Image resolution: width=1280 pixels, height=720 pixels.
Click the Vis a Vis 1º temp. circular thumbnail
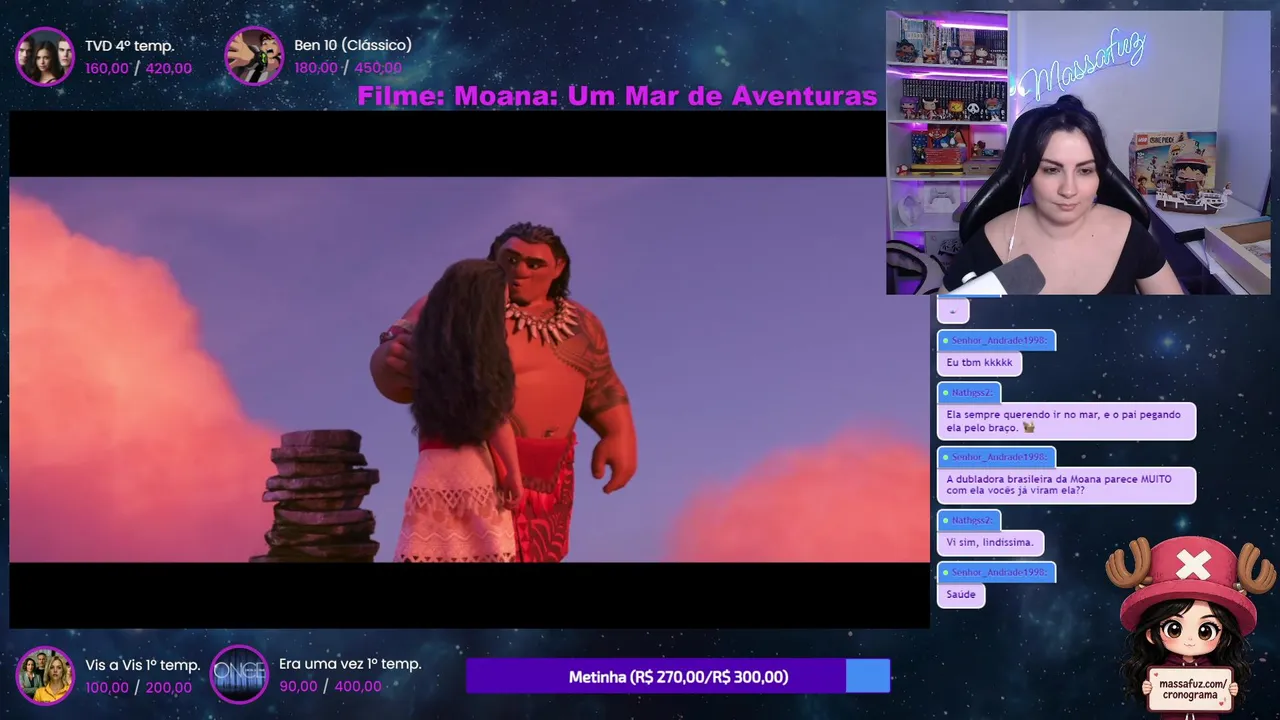pos(45,675)
